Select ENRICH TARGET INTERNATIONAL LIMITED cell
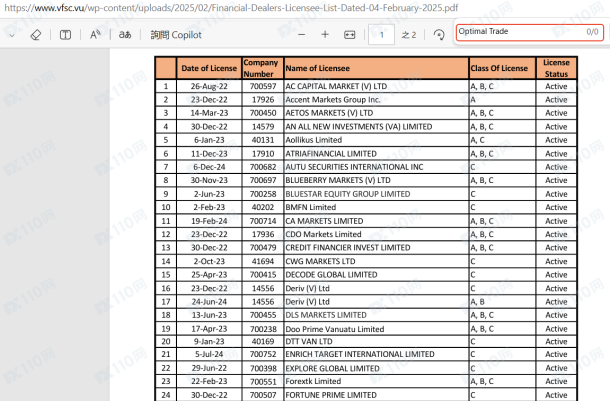Screen dimensions: 610x401 coord(376,354)
